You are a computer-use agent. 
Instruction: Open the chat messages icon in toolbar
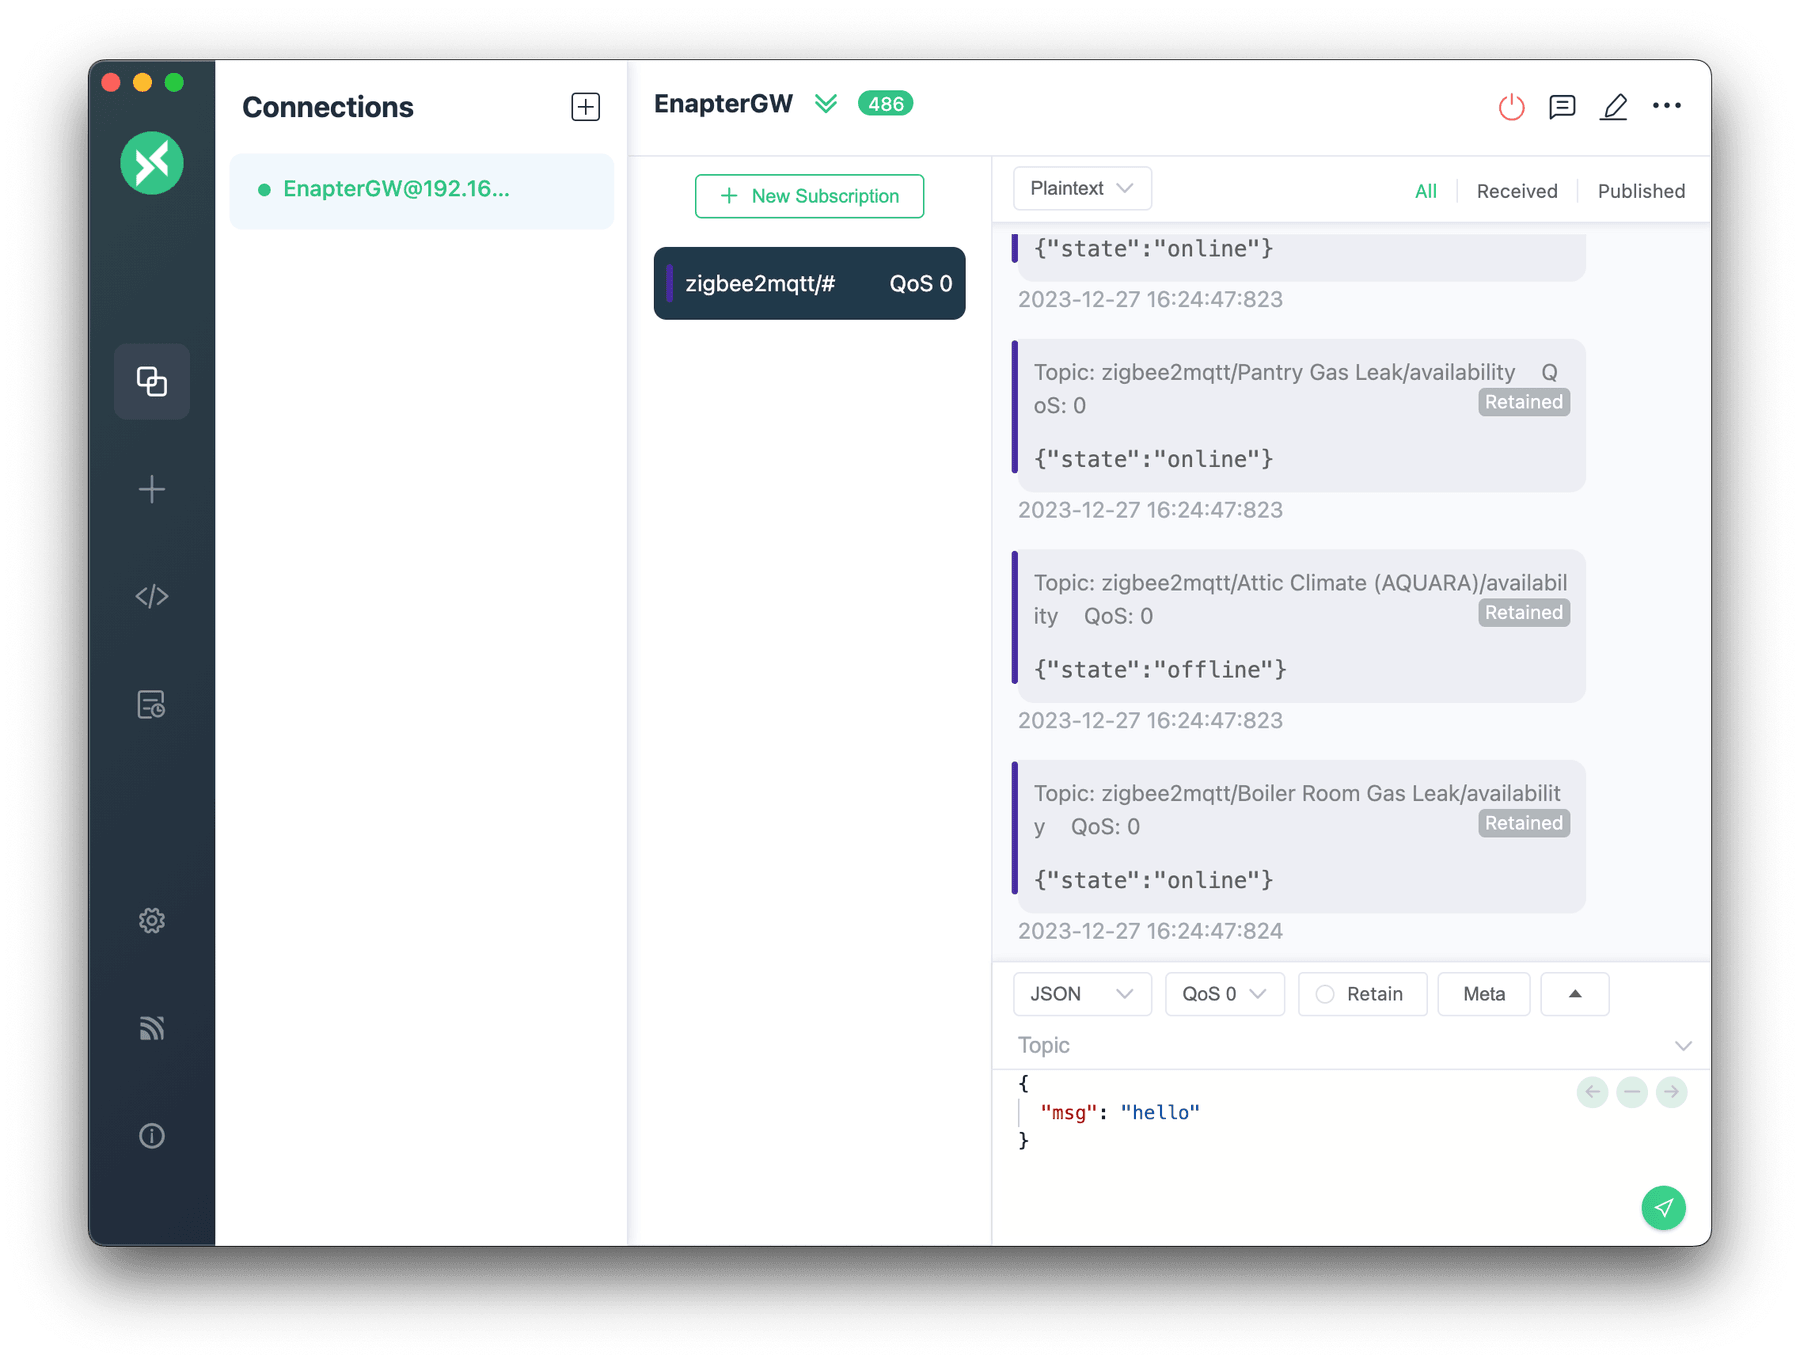[1562, 106]
